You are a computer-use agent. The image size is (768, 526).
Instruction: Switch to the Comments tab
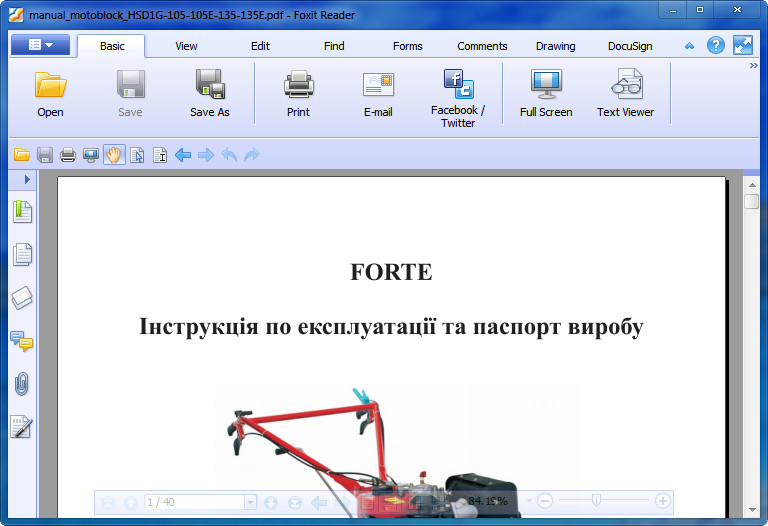[x=482, y=46]
